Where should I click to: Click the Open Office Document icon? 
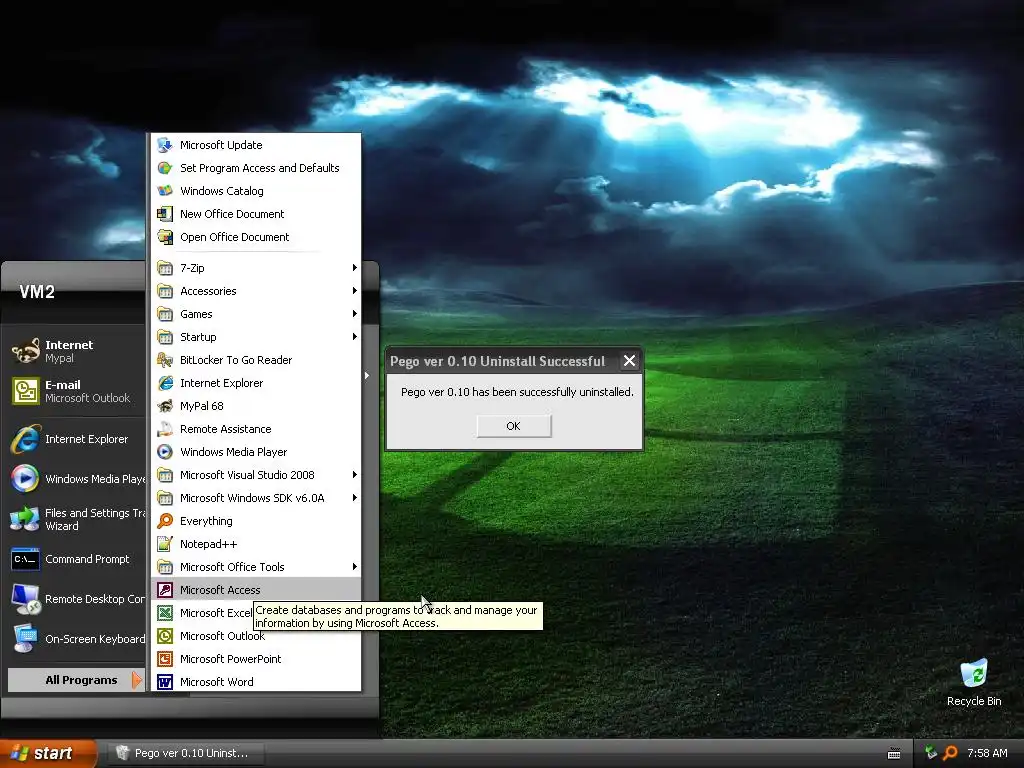point(165,237)
